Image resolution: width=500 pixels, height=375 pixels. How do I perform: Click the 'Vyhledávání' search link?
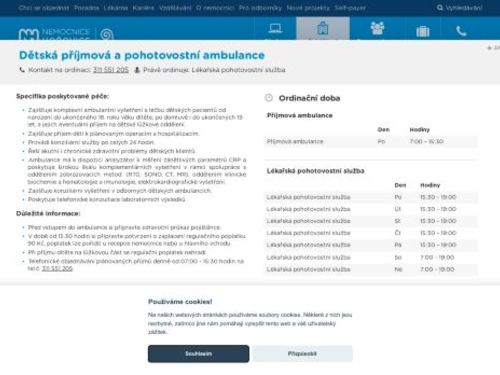pos(464,8)
